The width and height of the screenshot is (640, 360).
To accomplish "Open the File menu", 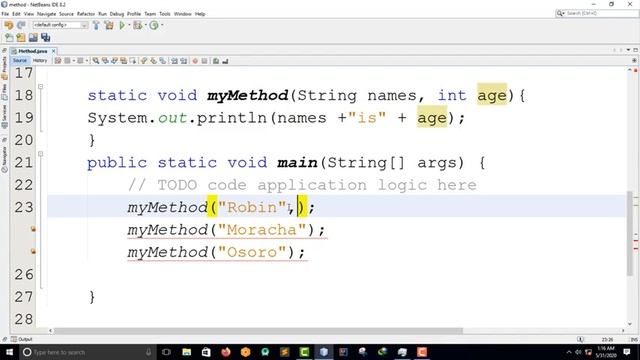I will (5, 14).
